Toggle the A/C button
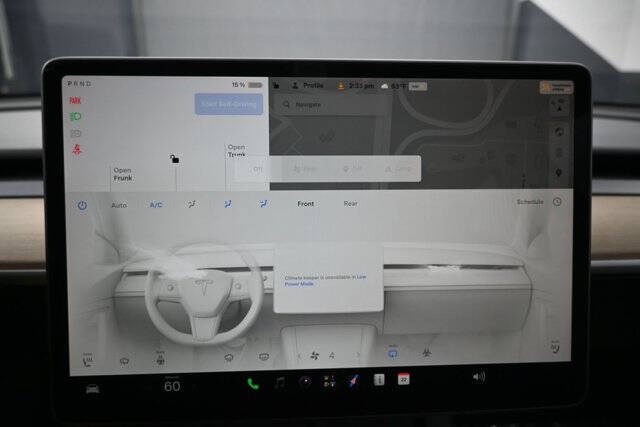The height and width of the screenshot is (427, 640). click(x=156, y=205)
